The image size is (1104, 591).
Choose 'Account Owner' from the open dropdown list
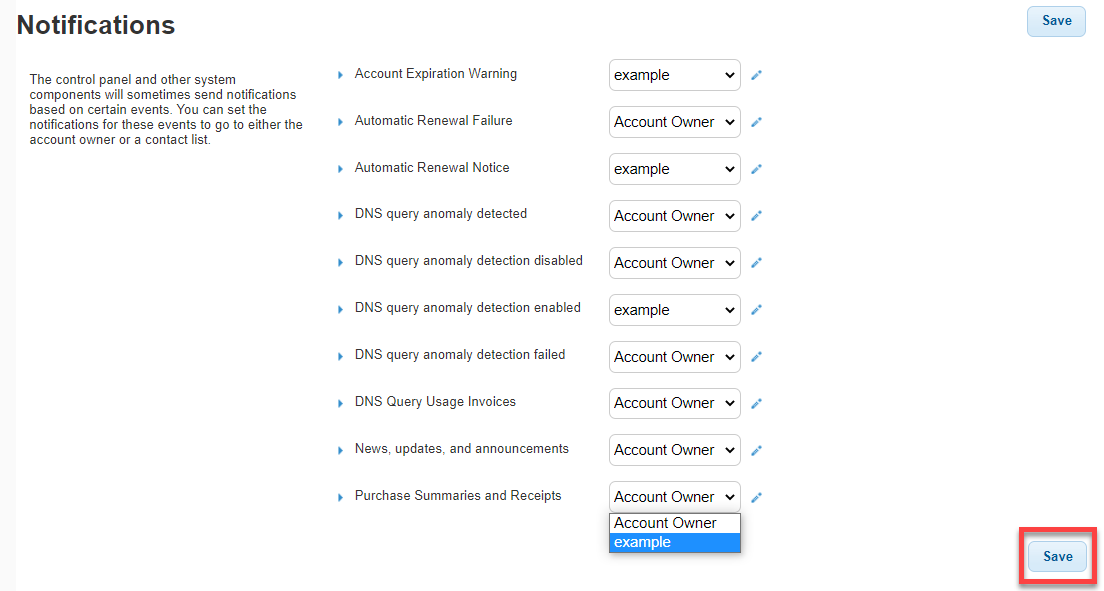[674, 523]
